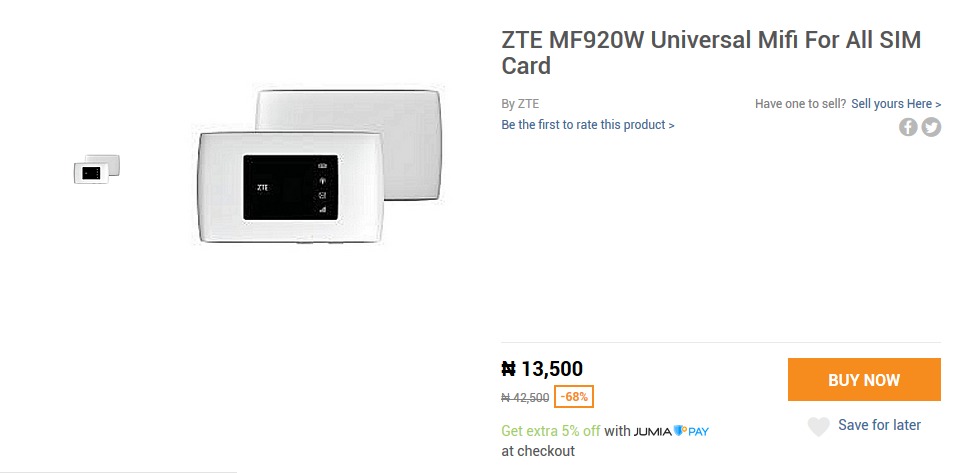
Task: Click signal bars icon on device screen
Action: pyautogui.click(x=322, y=209)
